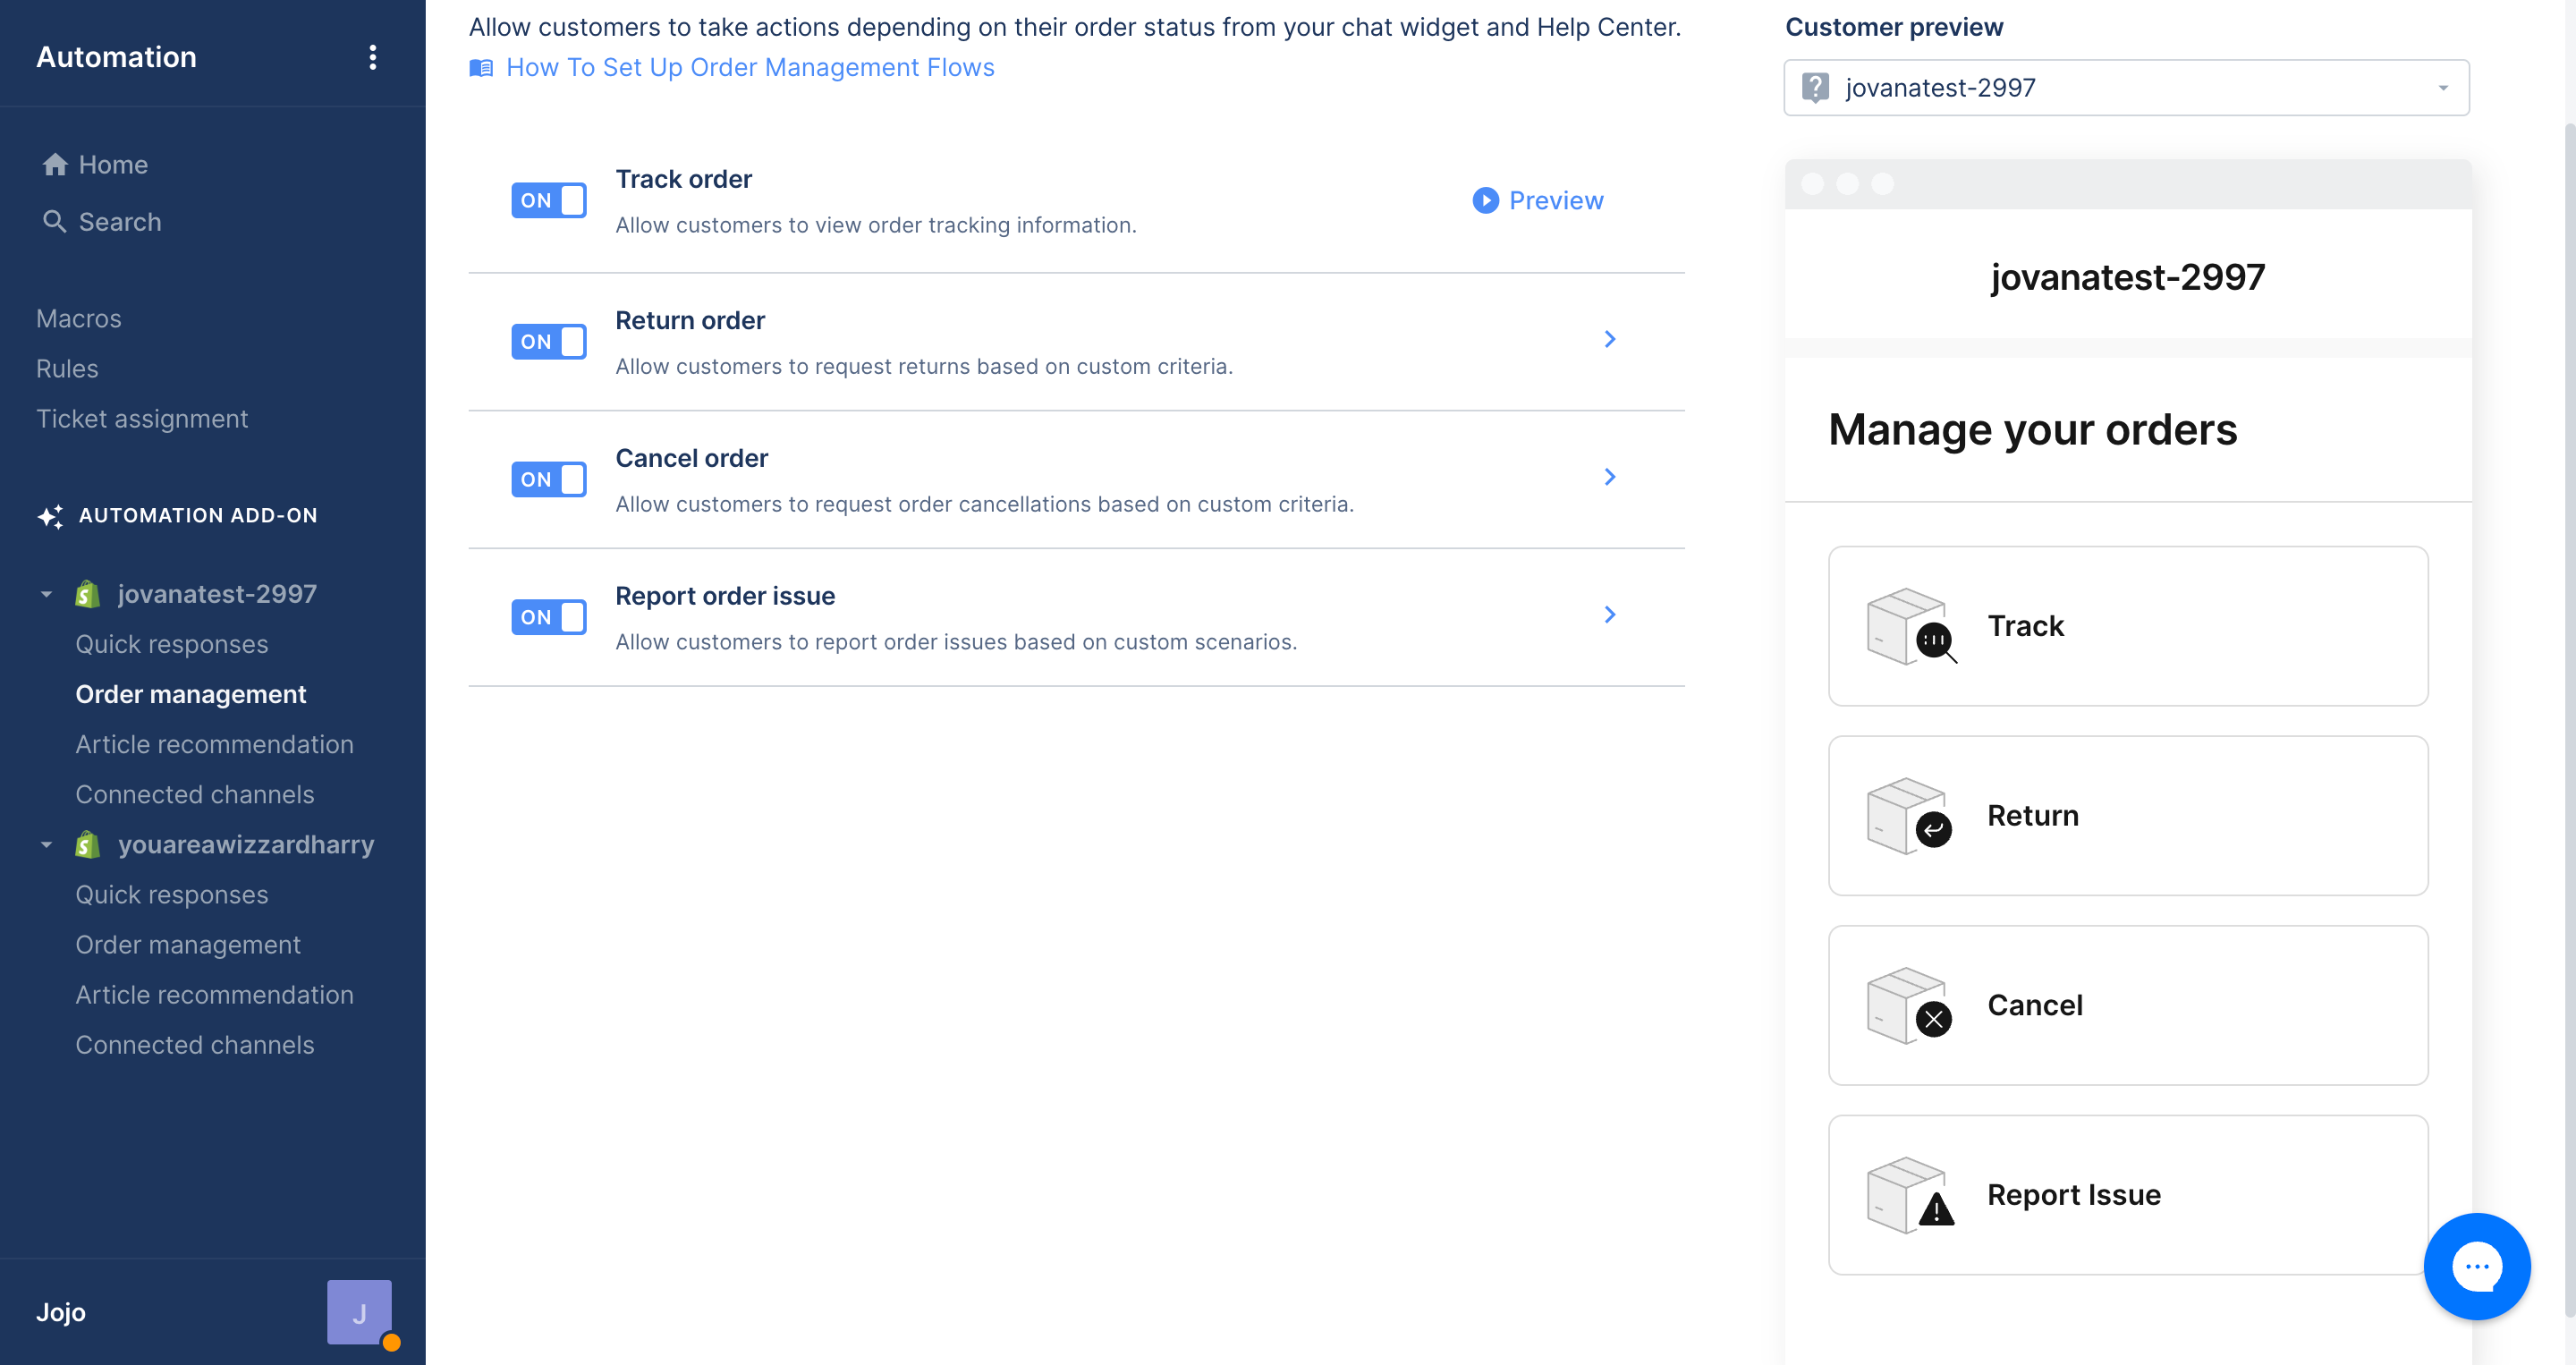Click the jovanatest-2997 store name in sidebar
The height and width of the screenshot is (1365, 2576).
pos(217,594)
